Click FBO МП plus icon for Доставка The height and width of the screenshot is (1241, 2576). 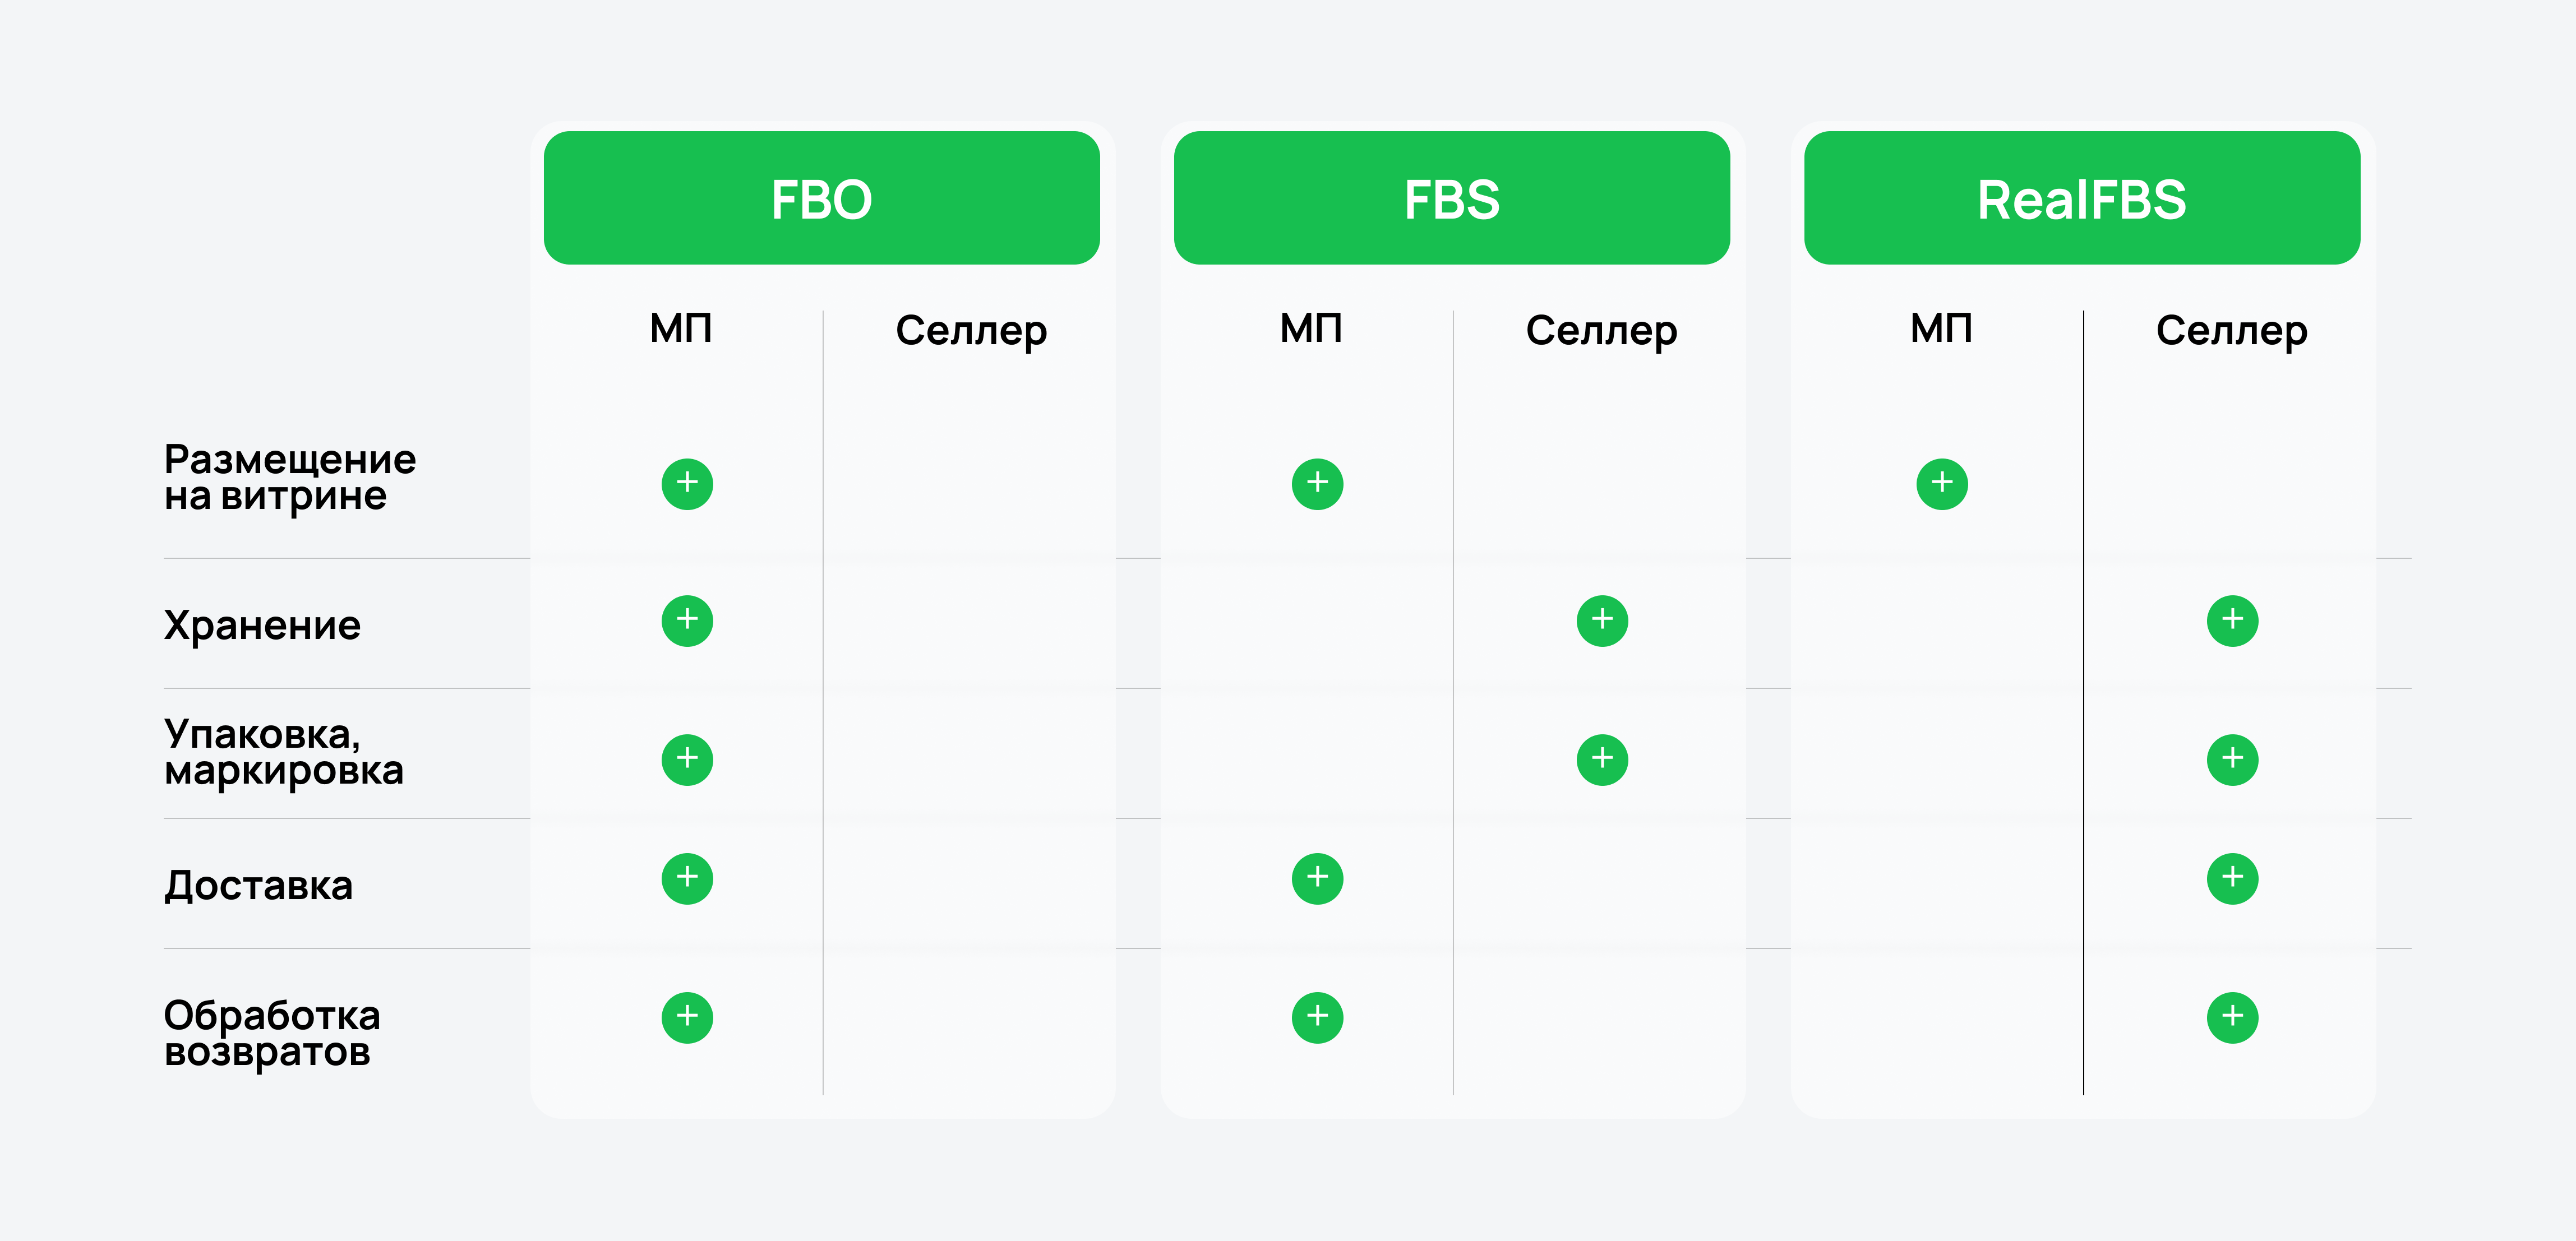coord(687,879)
